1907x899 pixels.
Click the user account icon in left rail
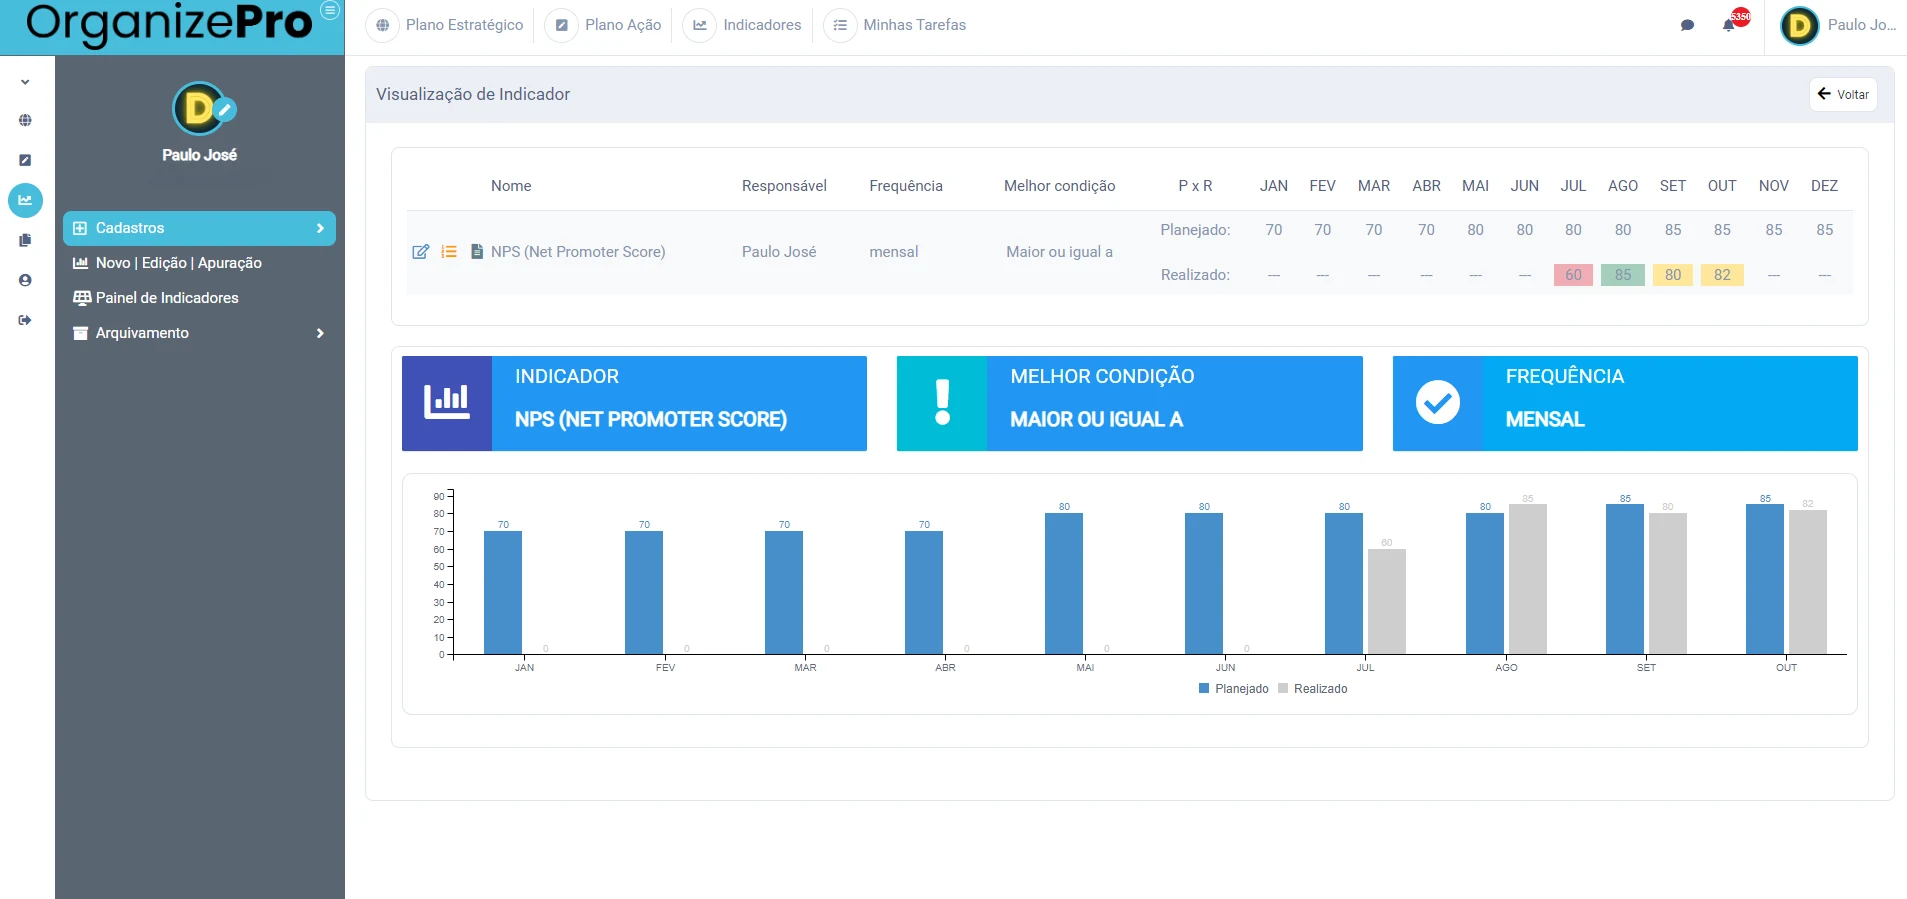(25, 280)
